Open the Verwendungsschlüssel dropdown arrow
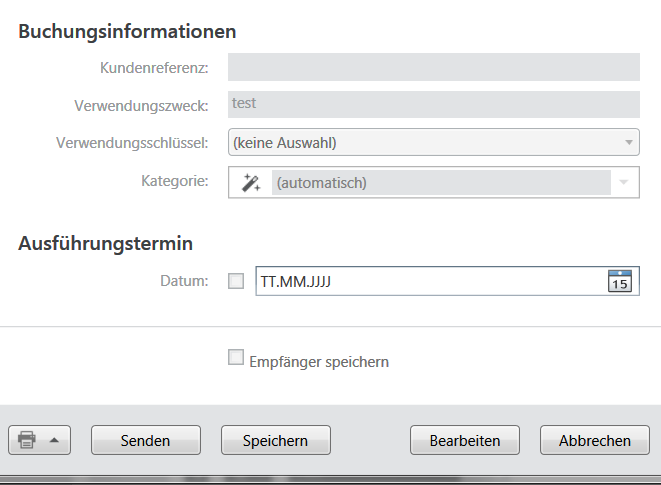Image resolution: width=661 pixels, height=485 pixels. [628, 143]
